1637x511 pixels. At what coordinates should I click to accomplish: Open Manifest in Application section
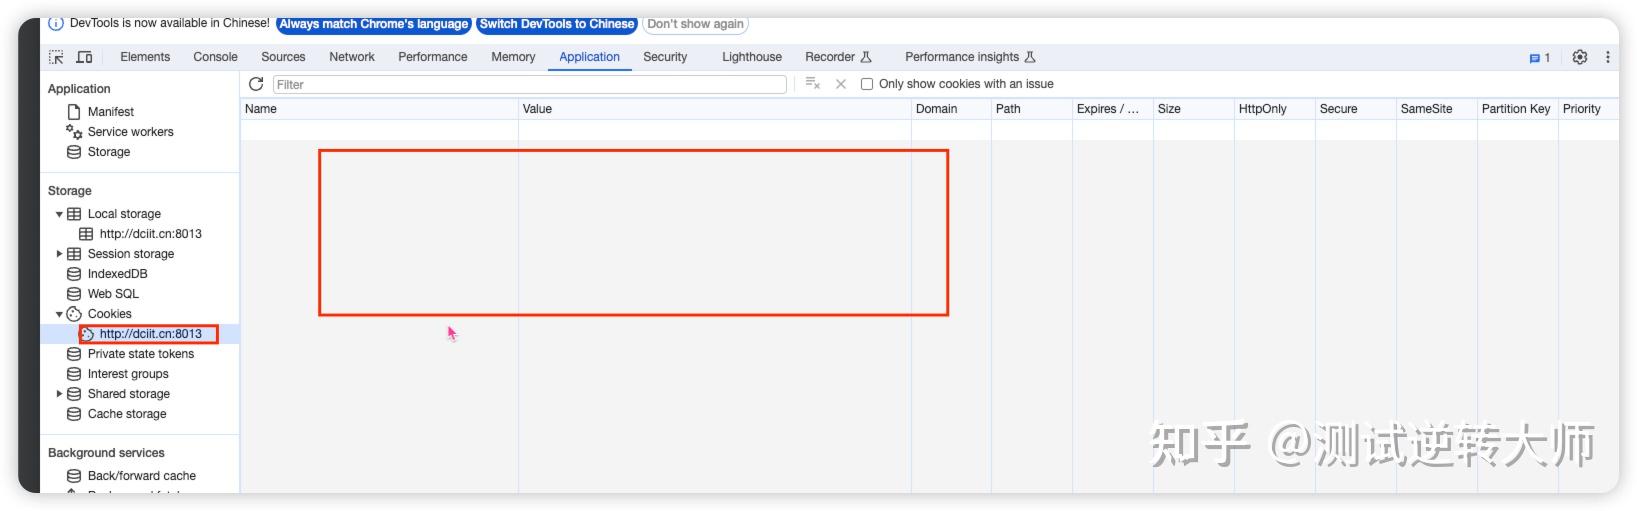(111, 112)
